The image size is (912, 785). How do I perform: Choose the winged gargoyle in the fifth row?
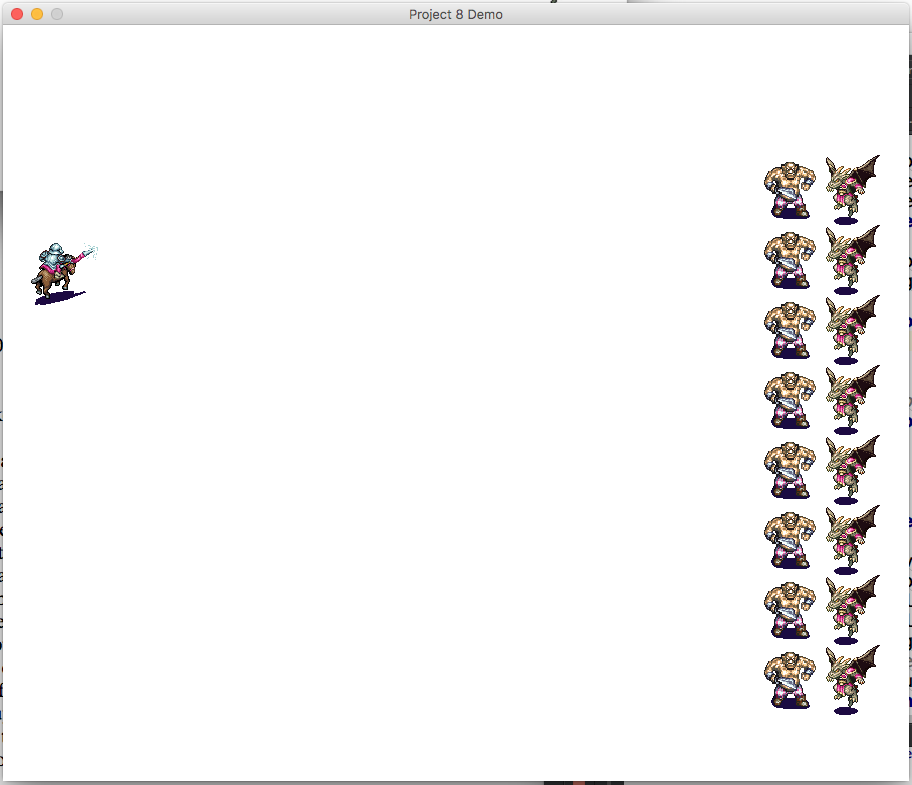pyautogui.click(x=852, y=470)
